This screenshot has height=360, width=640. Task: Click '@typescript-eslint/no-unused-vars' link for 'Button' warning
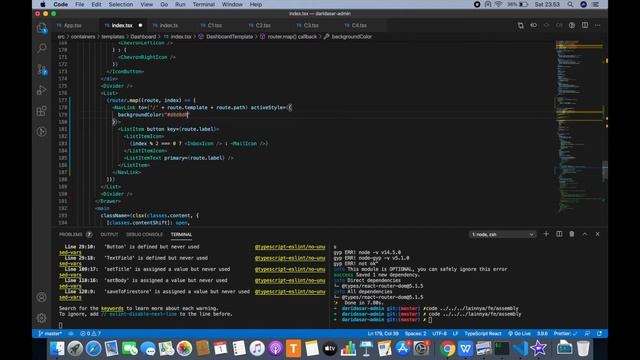click(290, 247)
